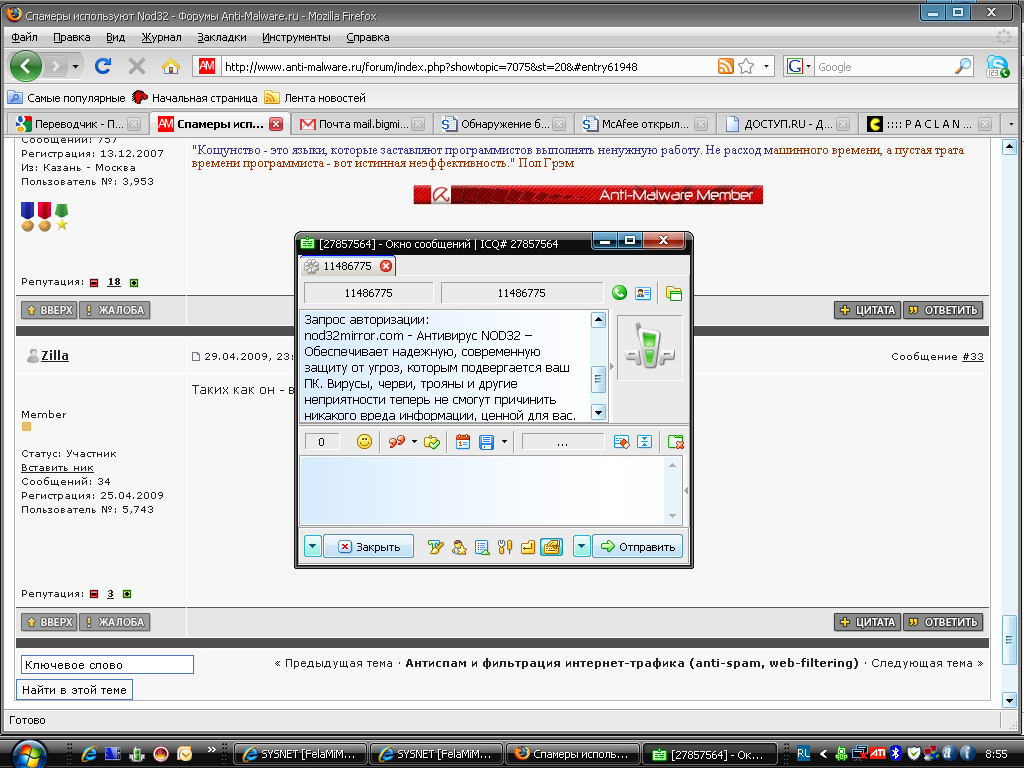This screenshot has width=1024, height=768.
Task: Click ОТВЕТИТЬ button on message #33
Action: coord(943,622)
